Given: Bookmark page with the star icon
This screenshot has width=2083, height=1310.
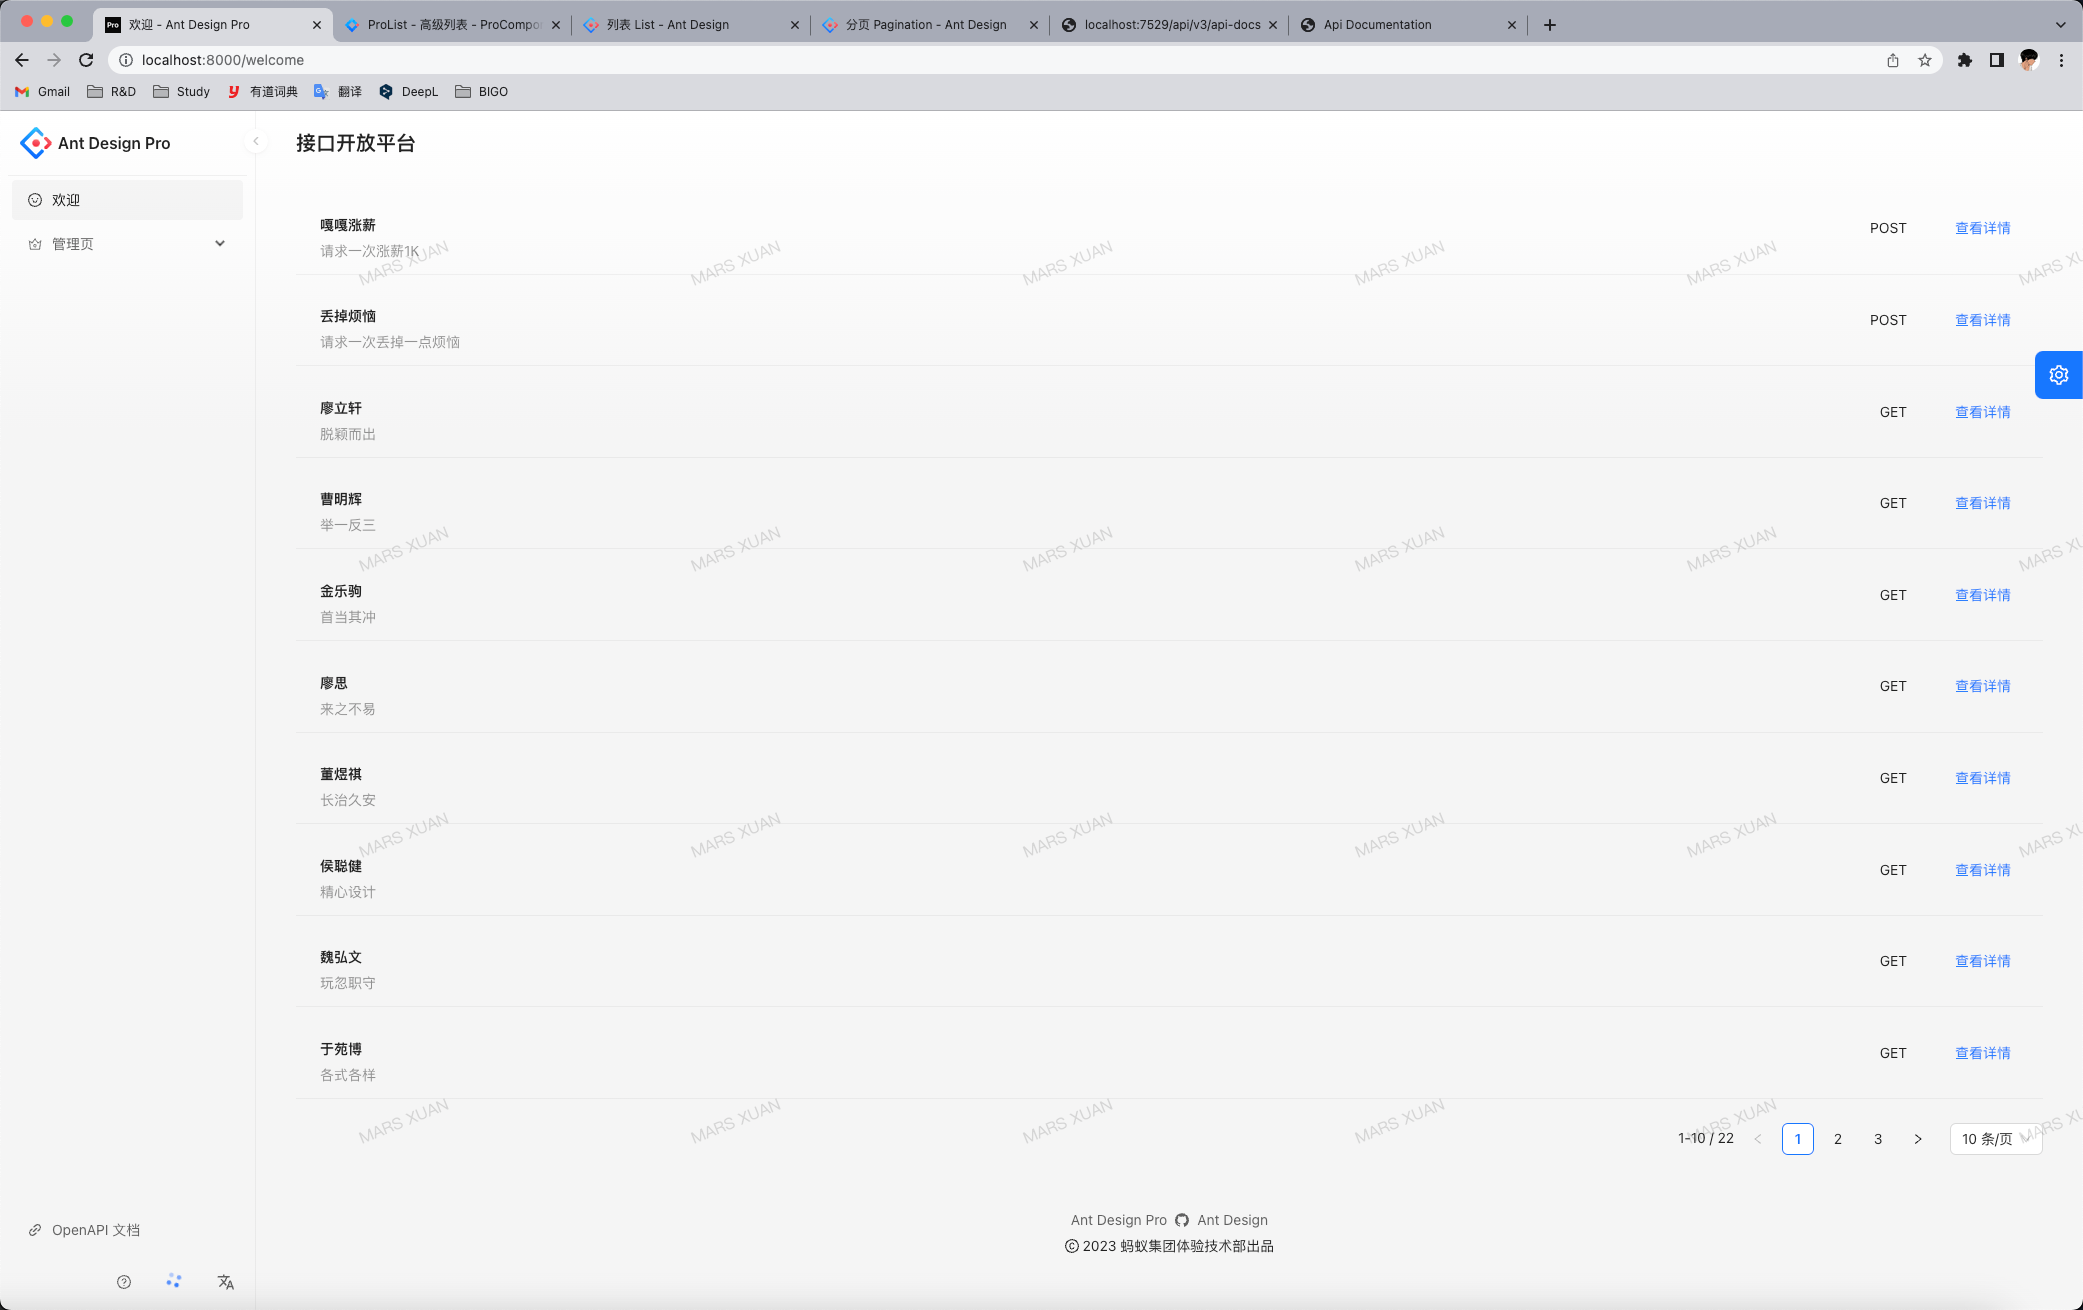Looking at the screenshot, I should point(1925,60).
